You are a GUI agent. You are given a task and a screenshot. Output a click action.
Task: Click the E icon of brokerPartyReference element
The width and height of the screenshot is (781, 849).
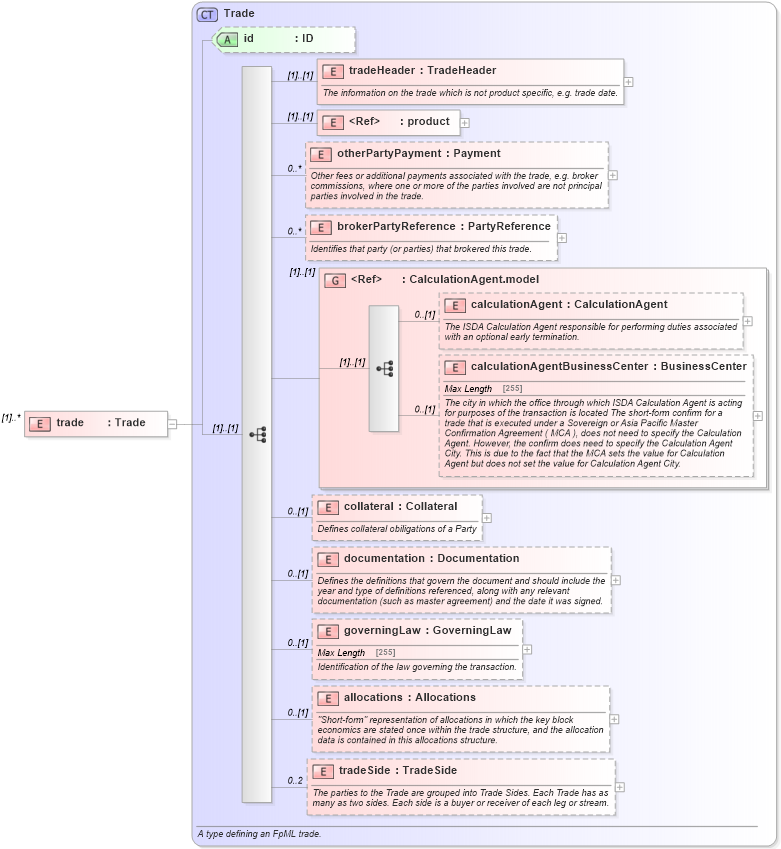321,227
